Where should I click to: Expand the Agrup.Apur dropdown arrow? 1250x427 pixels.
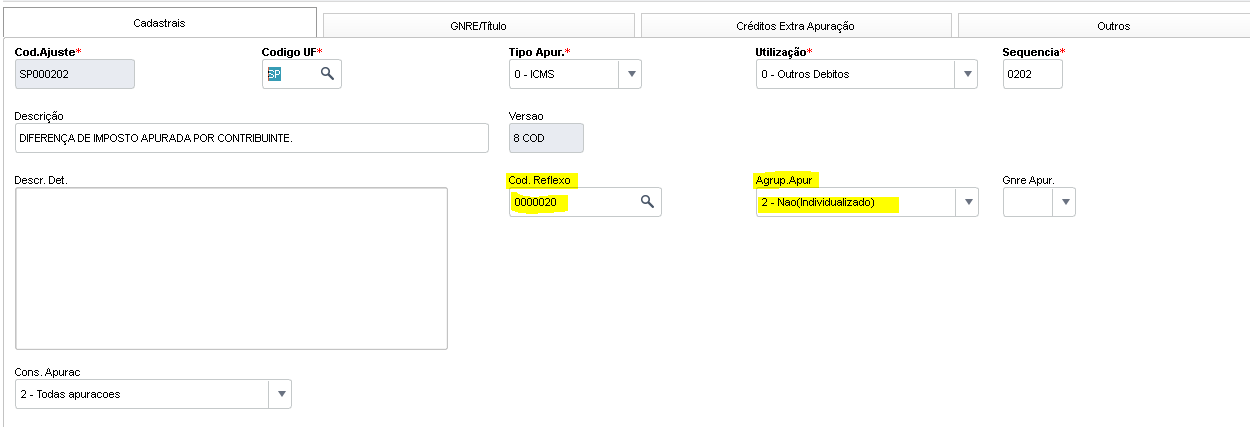pyautogui.click(x=967, y=203)
